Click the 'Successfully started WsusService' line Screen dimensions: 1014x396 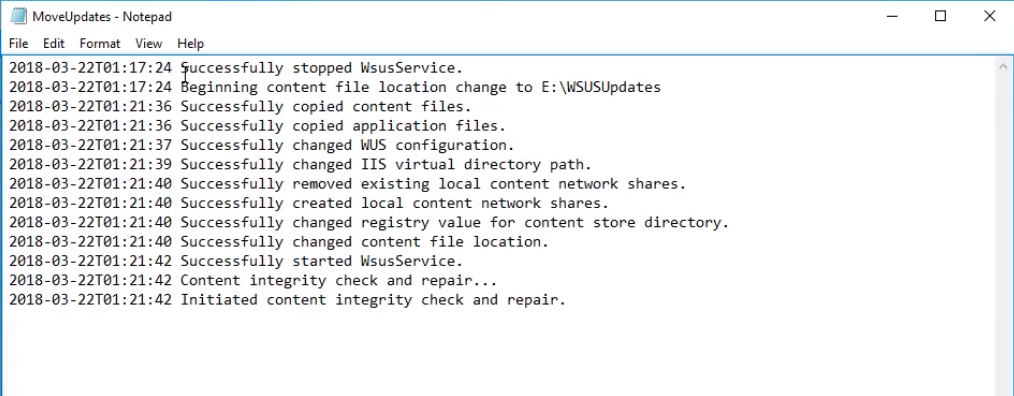[x=236, y=261]
